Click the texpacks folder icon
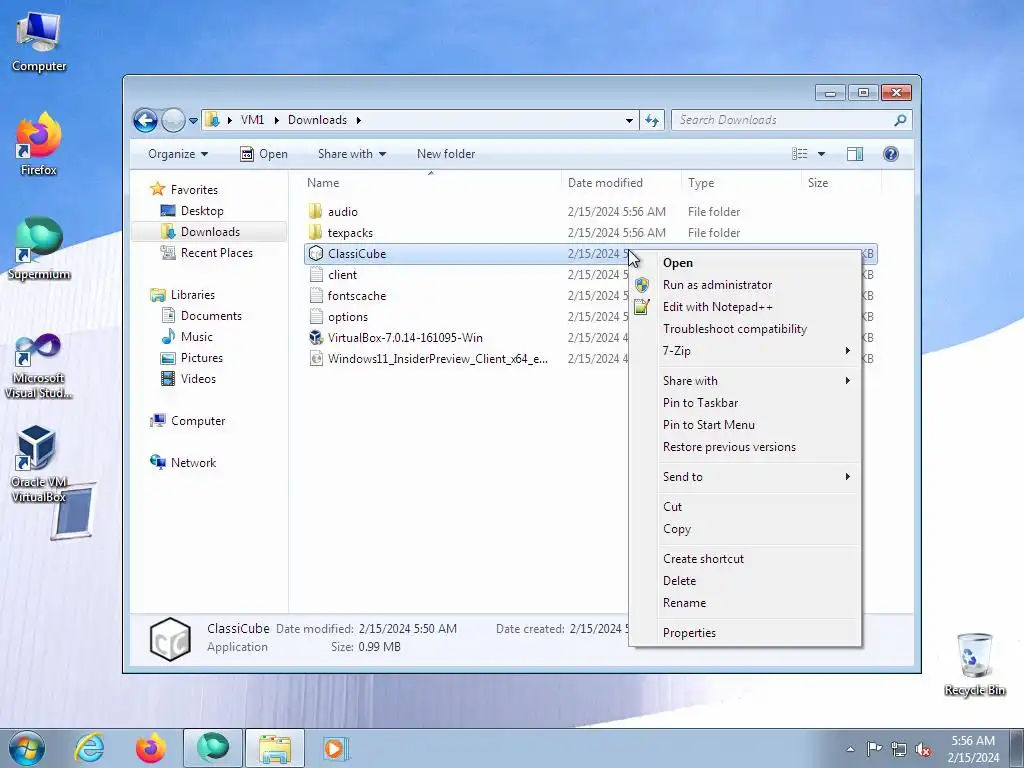This screenshot has height=768, width=1024. (x=316, y=232)
